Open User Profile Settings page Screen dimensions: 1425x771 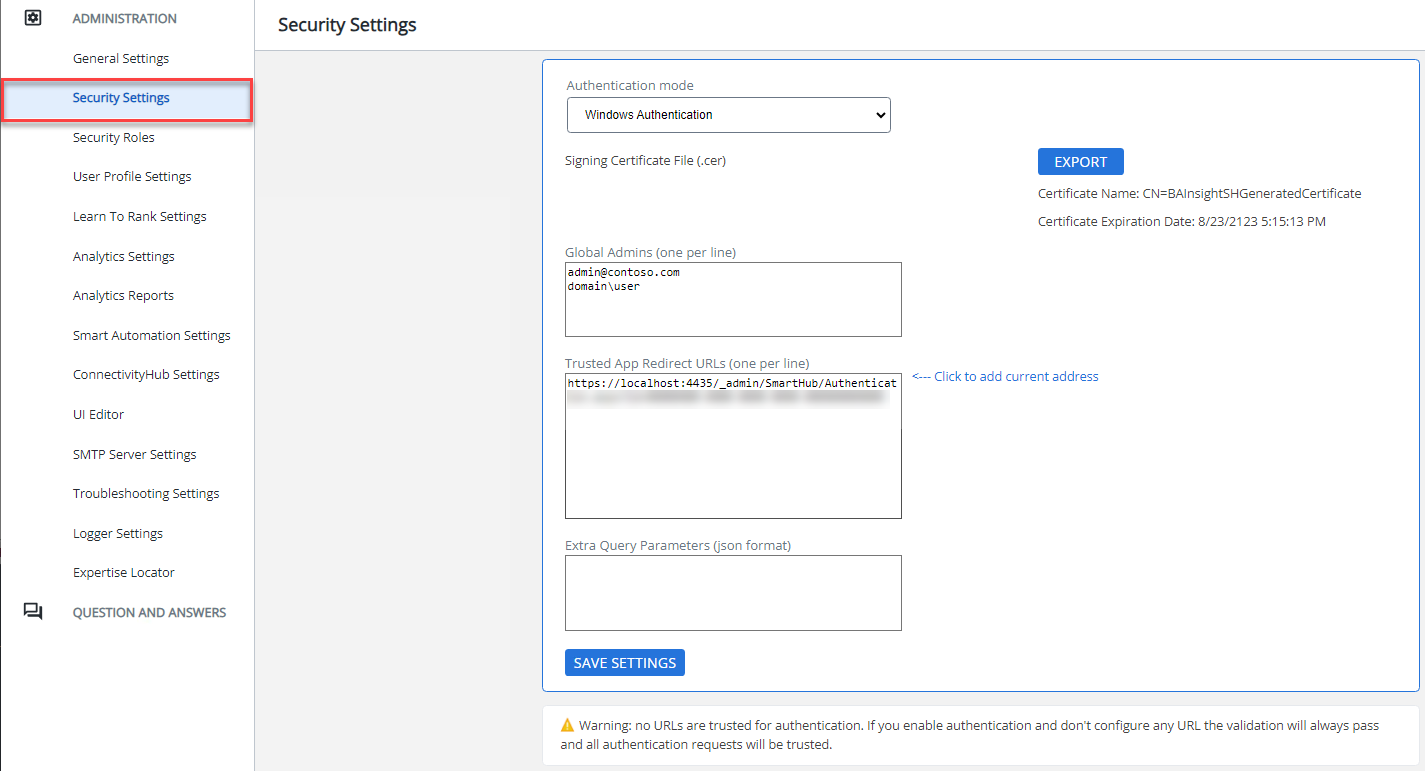tap(132, 177)
